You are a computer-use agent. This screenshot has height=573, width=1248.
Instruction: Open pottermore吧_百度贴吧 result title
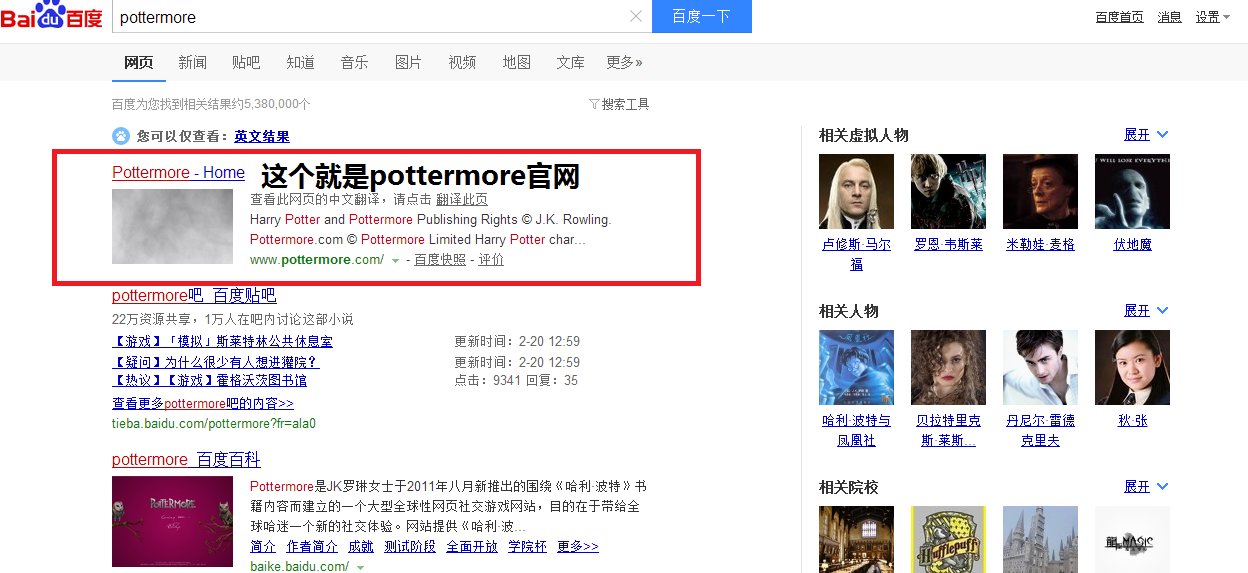194,295
